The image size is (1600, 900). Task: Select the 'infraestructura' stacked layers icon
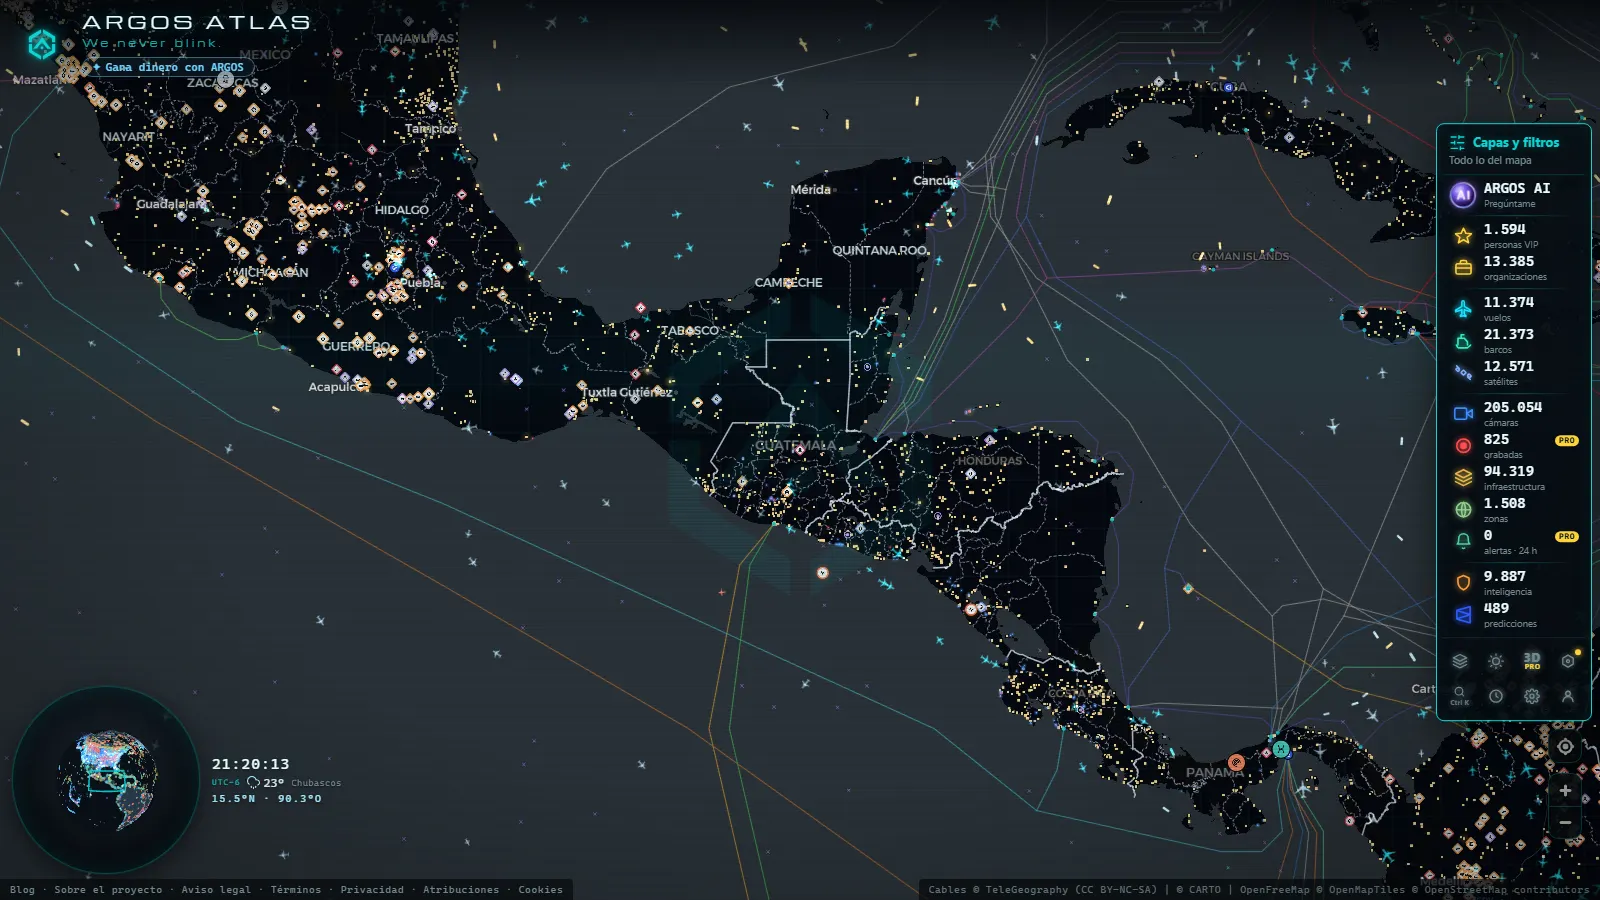coord(1463,478)
